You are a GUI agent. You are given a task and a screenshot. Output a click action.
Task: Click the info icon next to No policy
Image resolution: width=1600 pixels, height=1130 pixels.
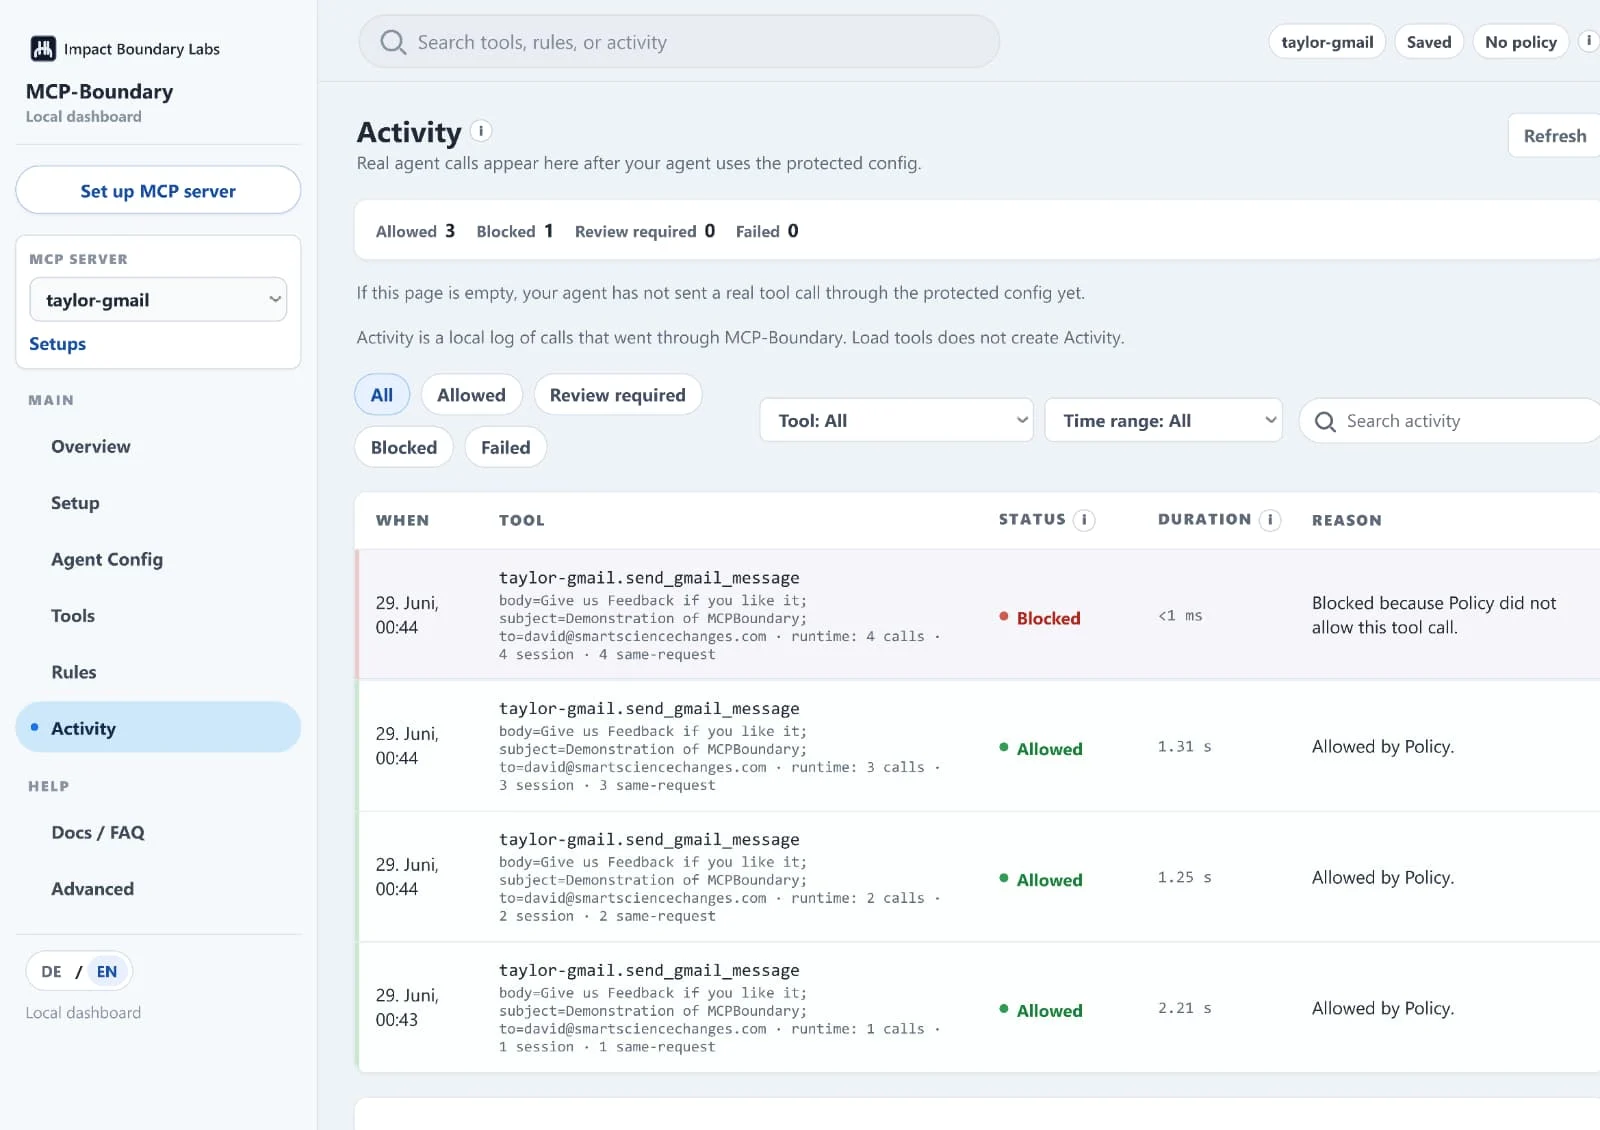pos(1588,41)
